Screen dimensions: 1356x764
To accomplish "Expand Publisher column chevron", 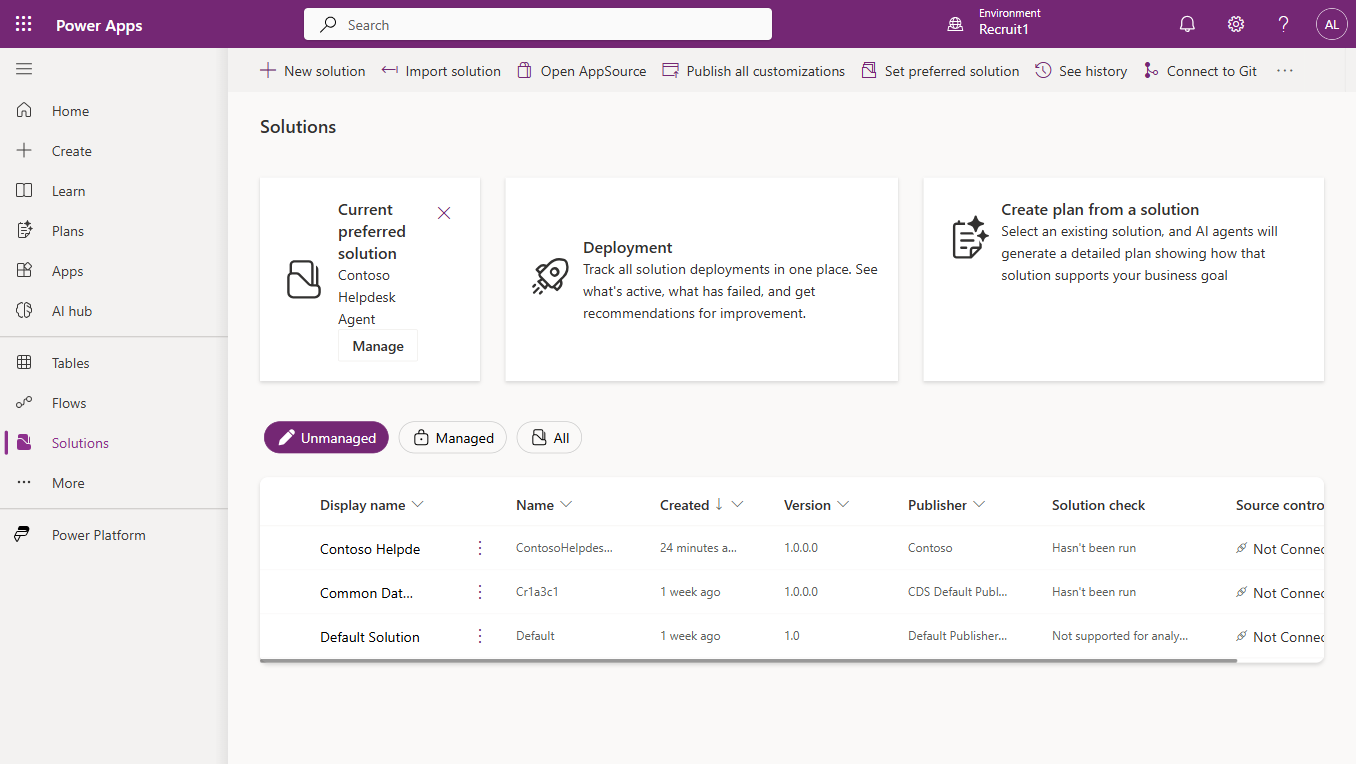I will pyautogui.click(x=979, y=505).
